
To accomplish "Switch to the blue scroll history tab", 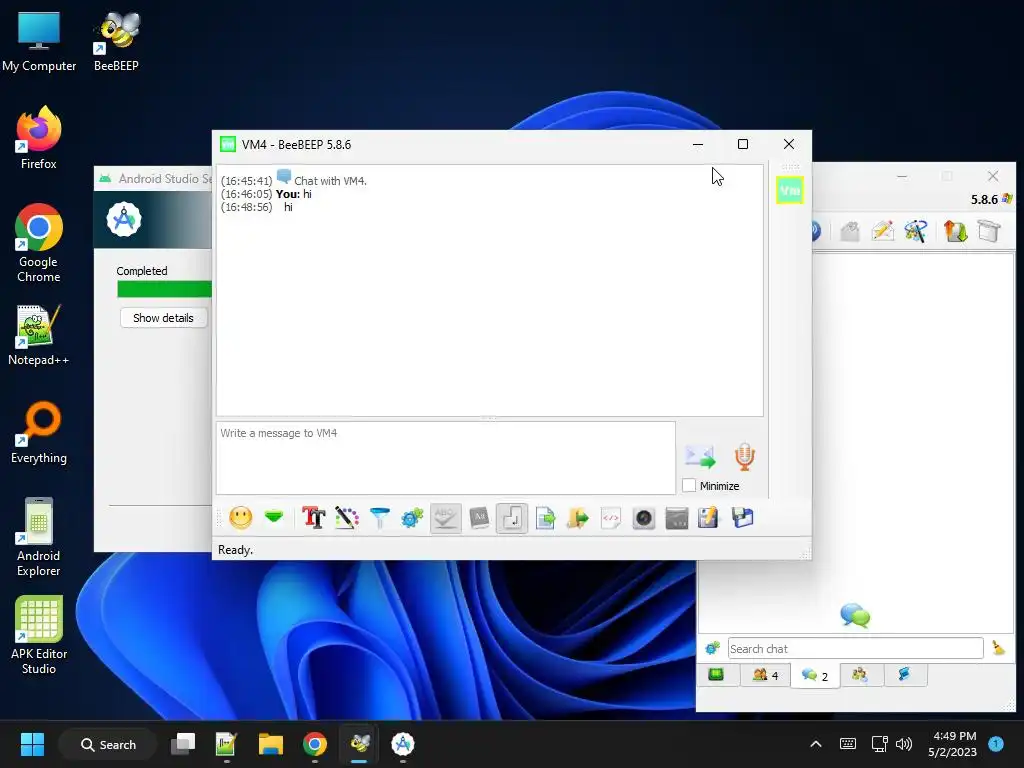I will pos(905,675).
